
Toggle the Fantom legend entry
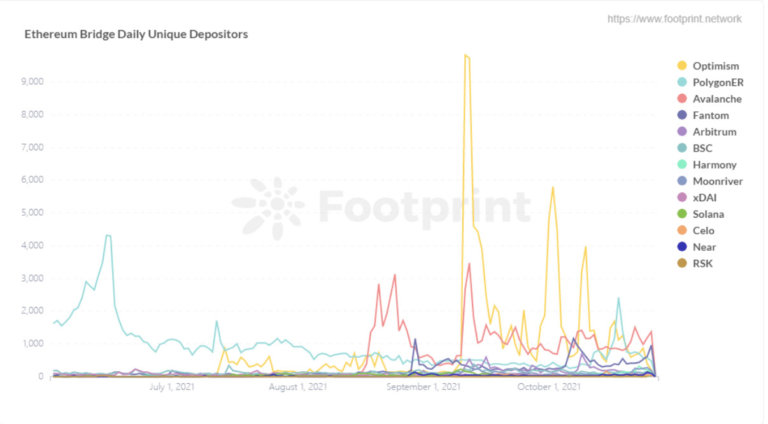coord(703,115)
